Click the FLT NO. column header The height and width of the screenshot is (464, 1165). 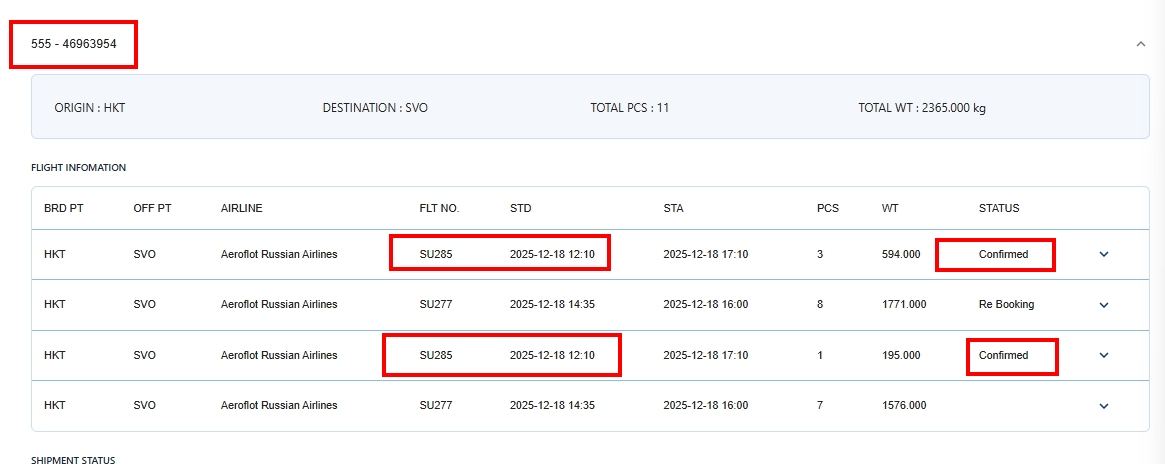click(x=439, y=209)
